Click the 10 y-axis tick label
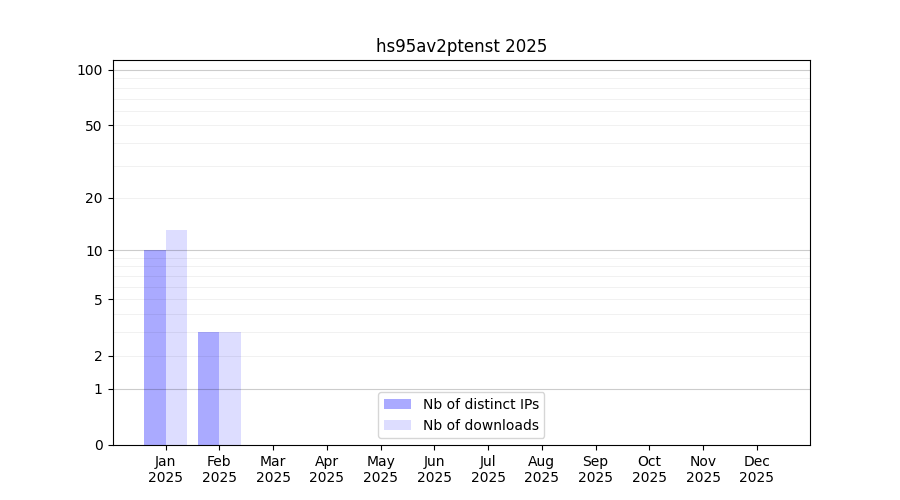900x500 pixels. (94, 251)
